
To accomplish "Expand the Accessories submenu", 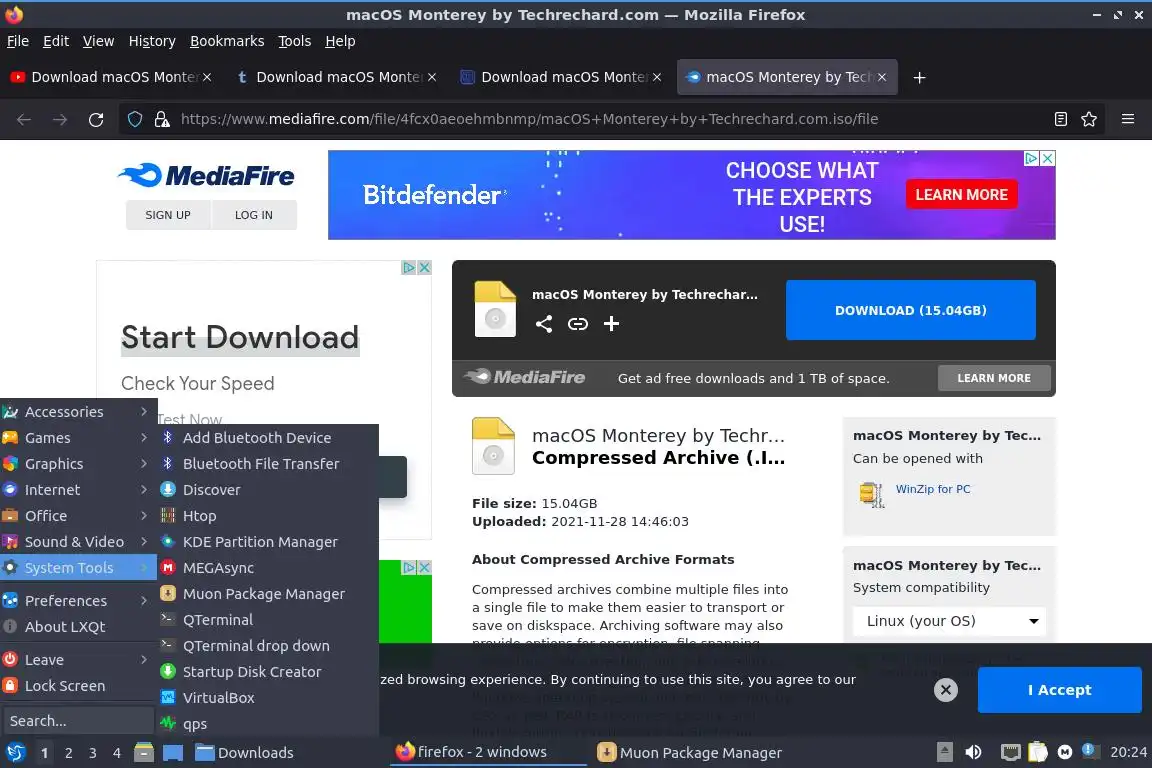I will pos(78,412).
